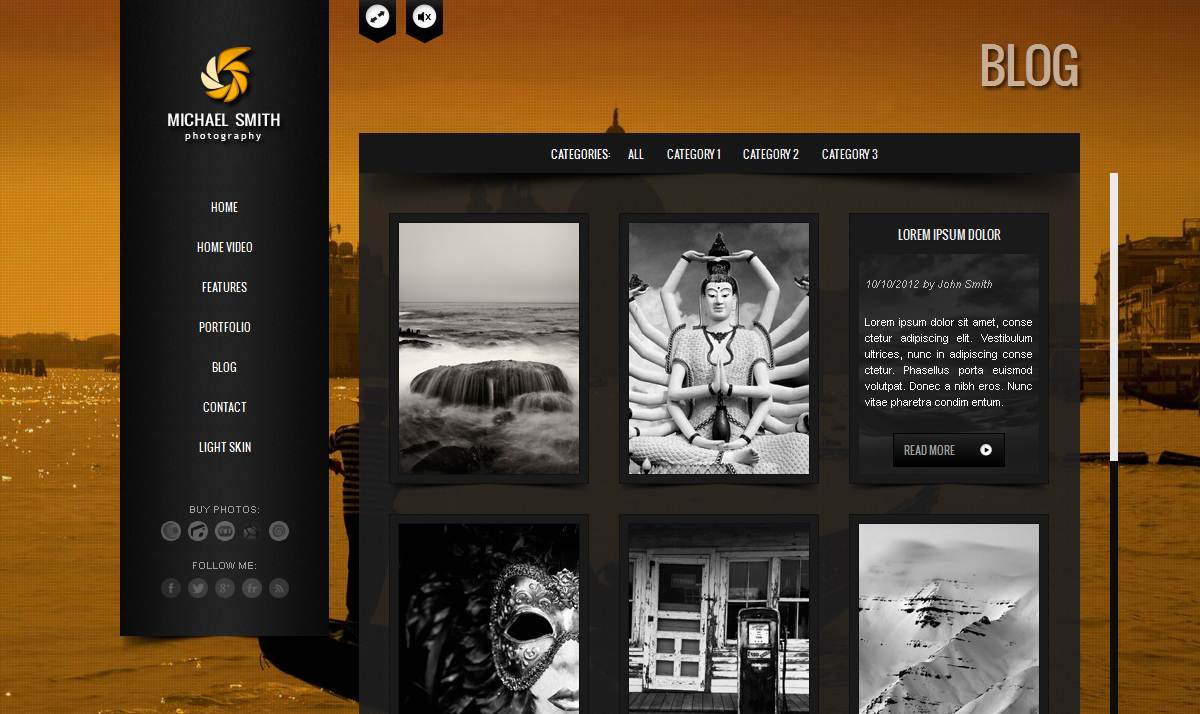Click the first Buy Photos icon
1200x714 pixels.
171,531
